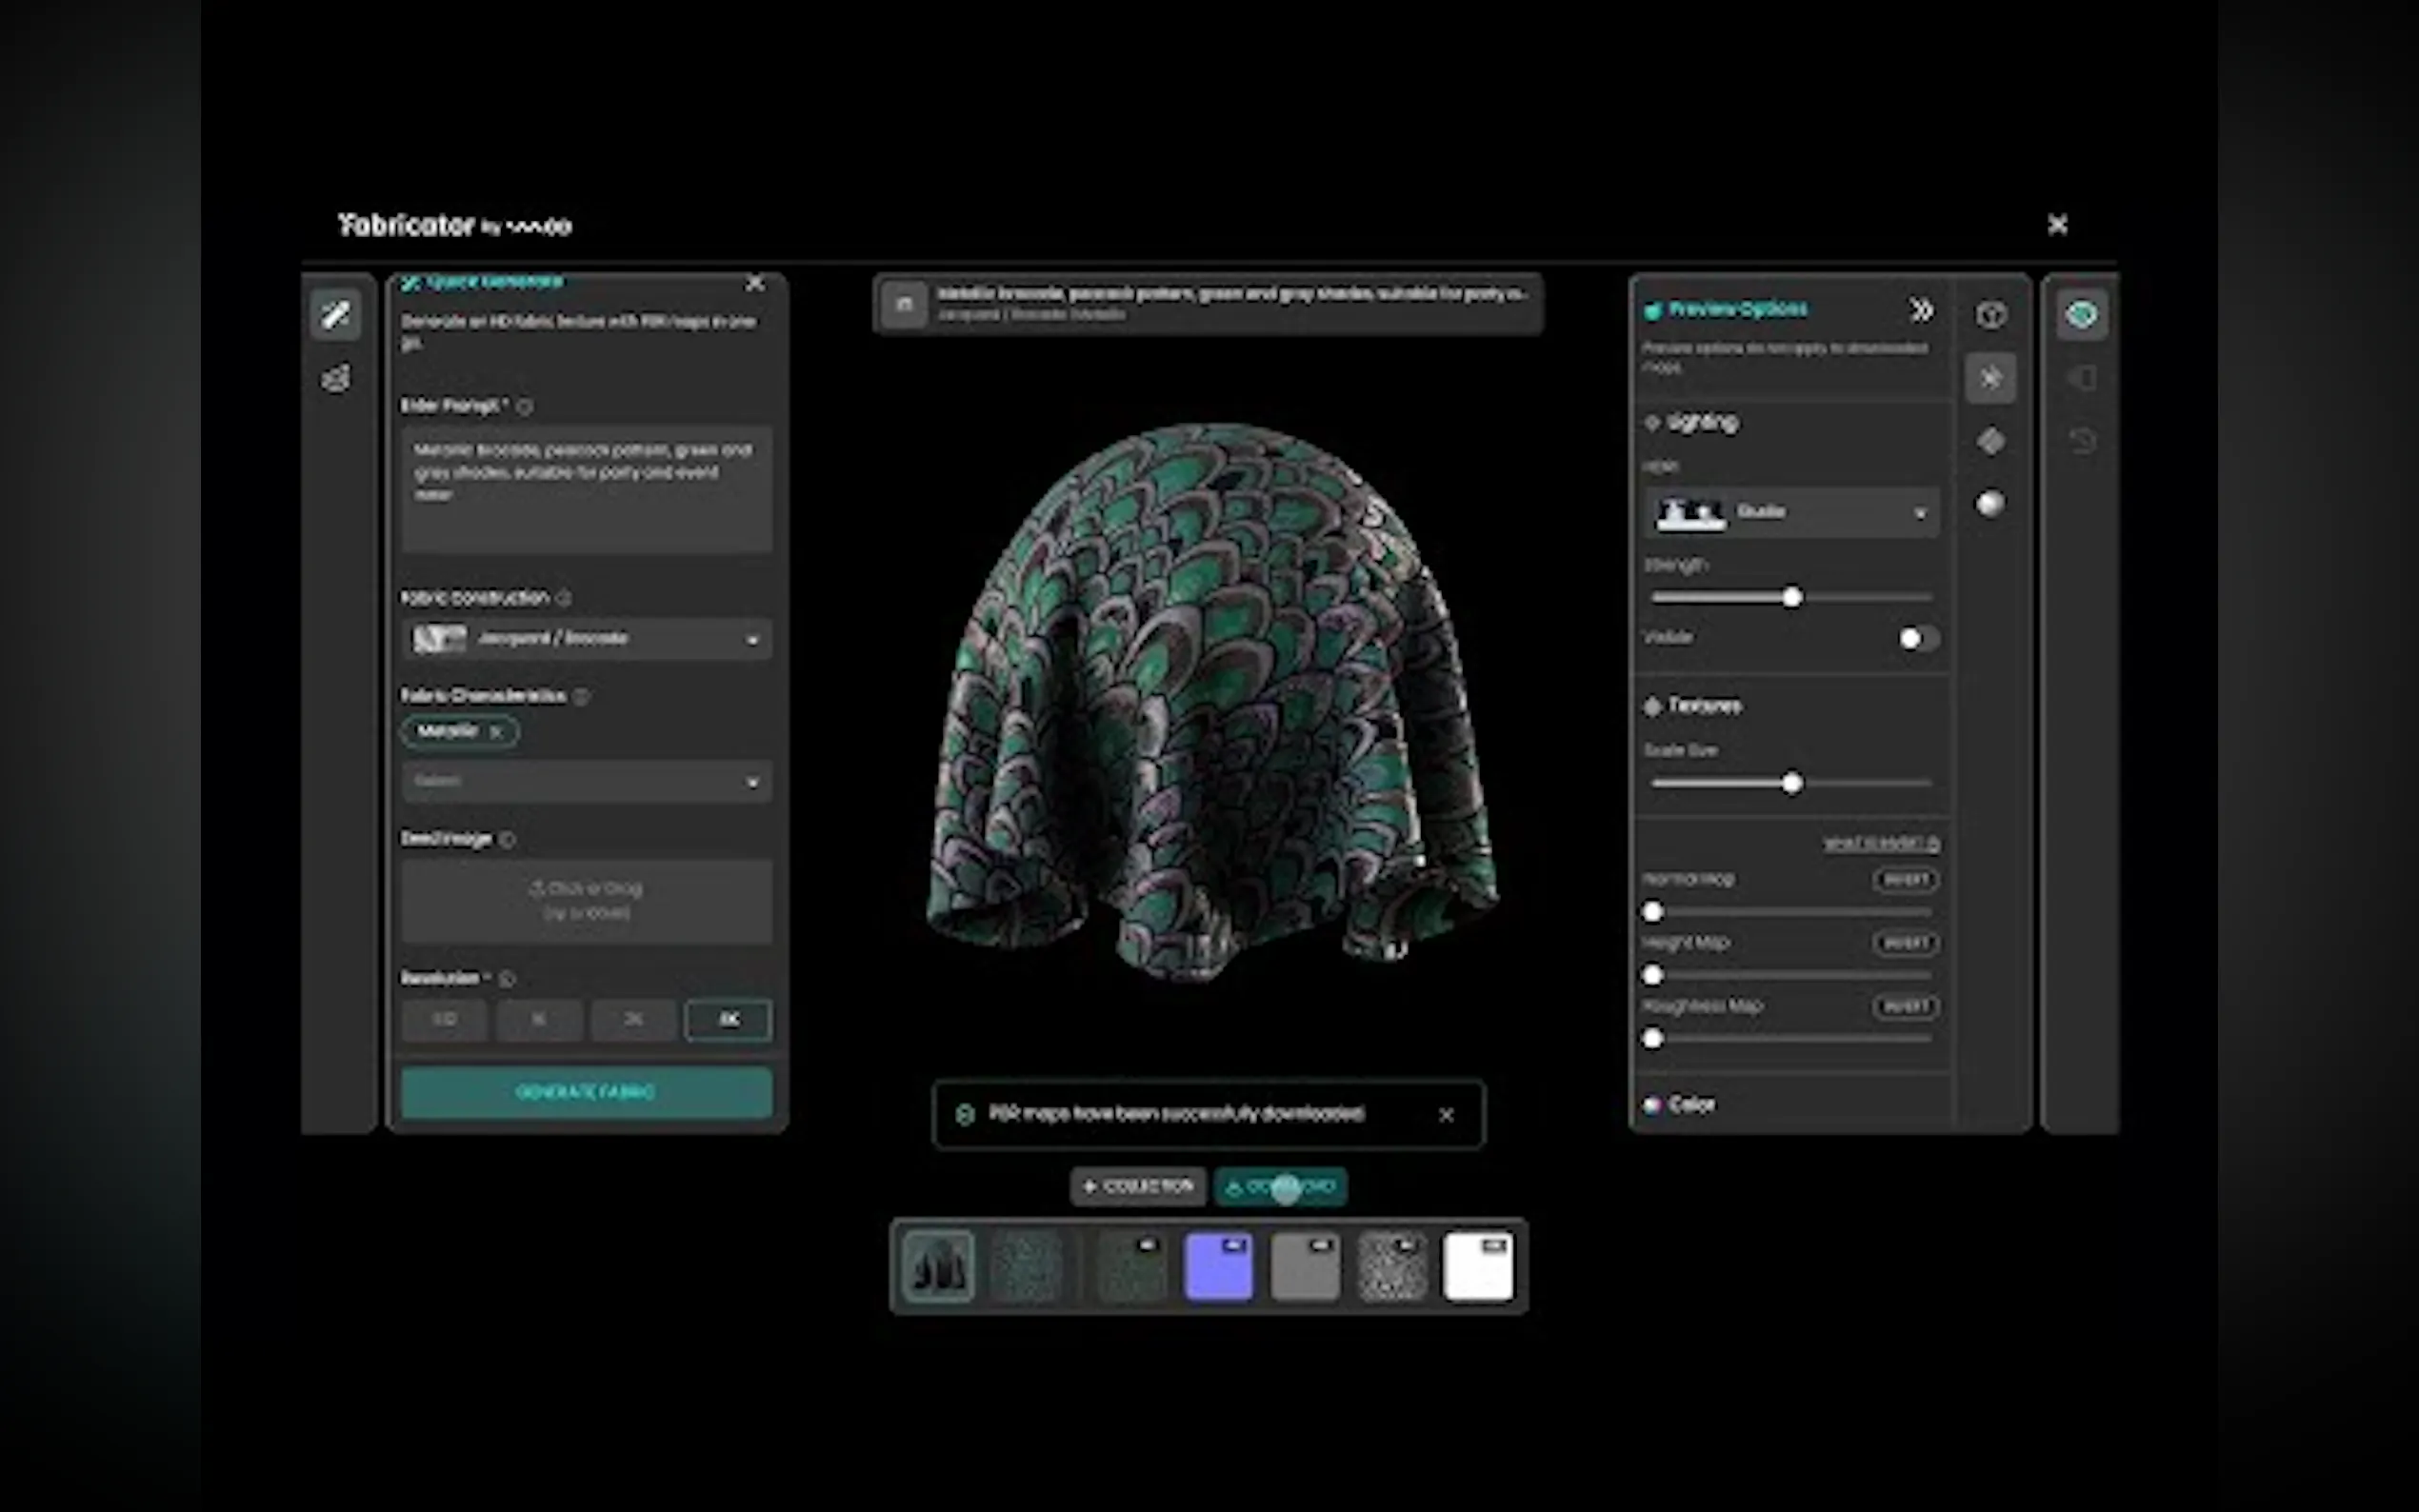Select the gray map thumbnail
This screenshot has height=1512, width=2419.
pyautogui.click(x=1305, y=1266)
